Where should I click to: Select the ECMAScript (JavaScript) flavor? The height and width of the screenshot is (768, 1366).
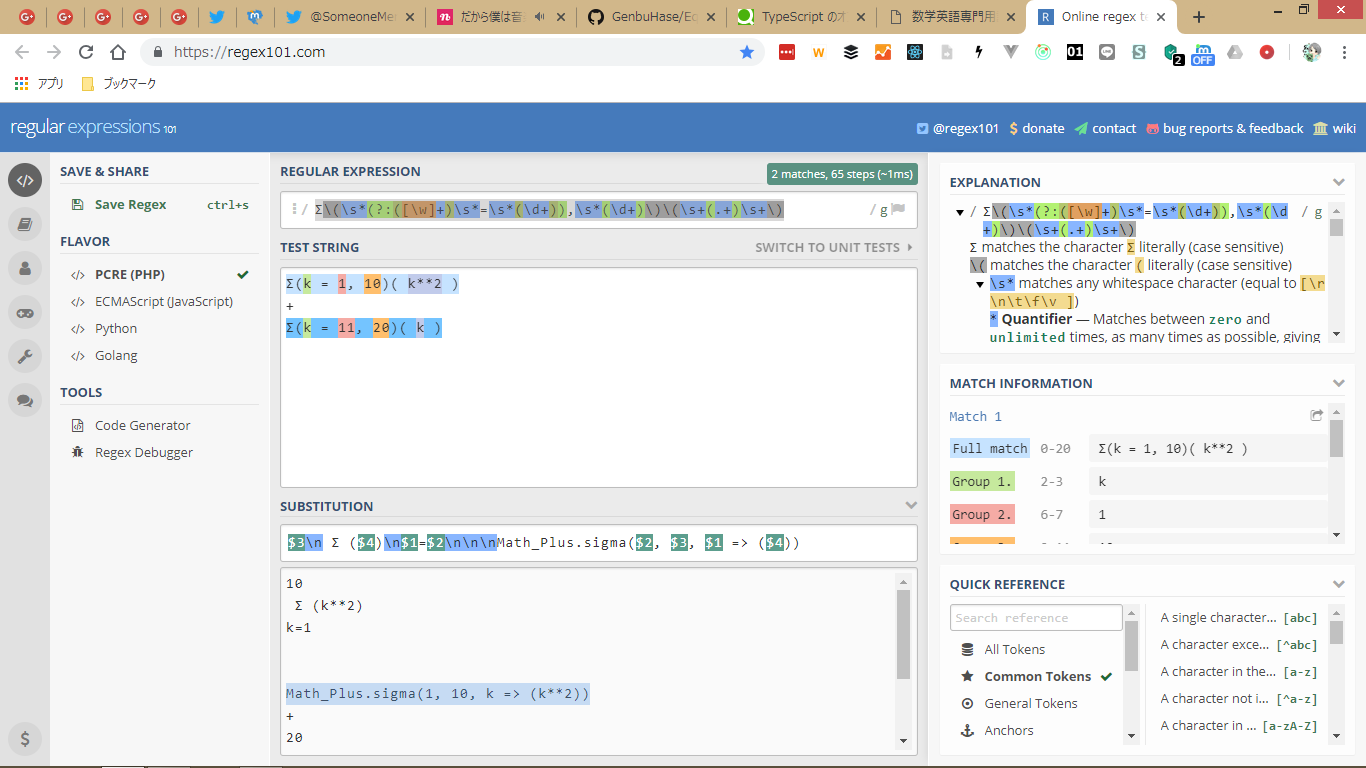[x=163, y=301]
